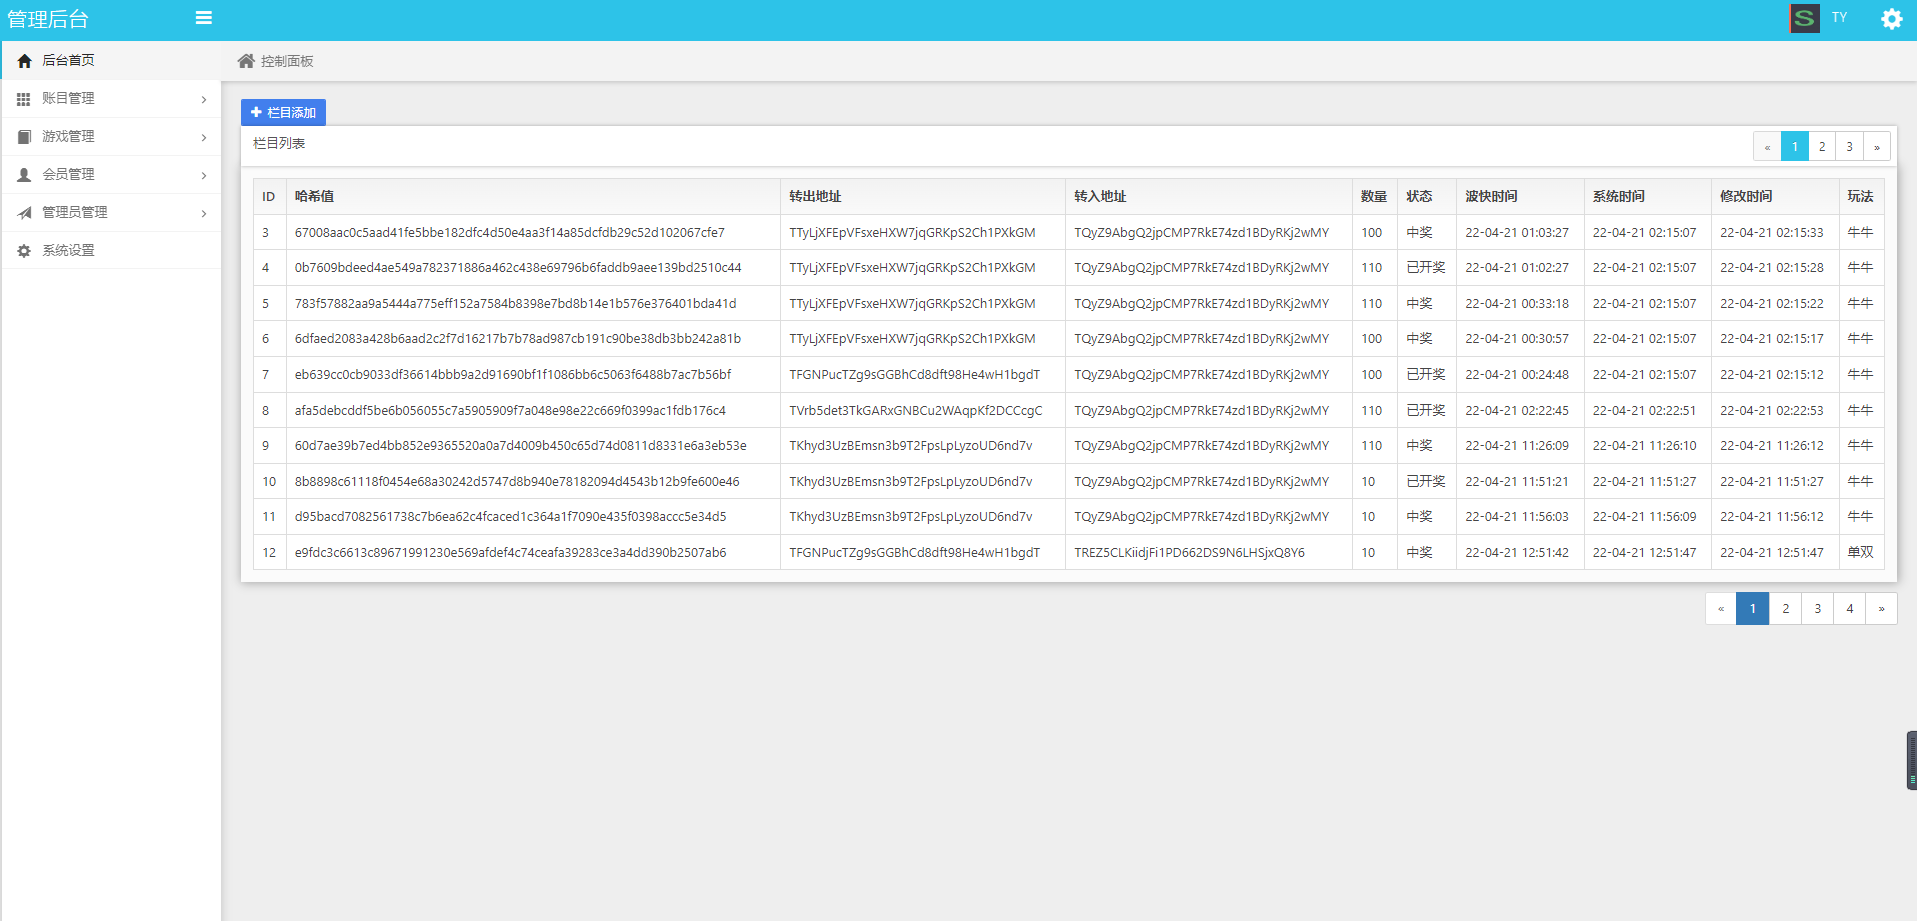Image resolution: width=1917 pixels, height=921 pixels.
Task: Click the house icon for 后台首页
Action: 25,61
